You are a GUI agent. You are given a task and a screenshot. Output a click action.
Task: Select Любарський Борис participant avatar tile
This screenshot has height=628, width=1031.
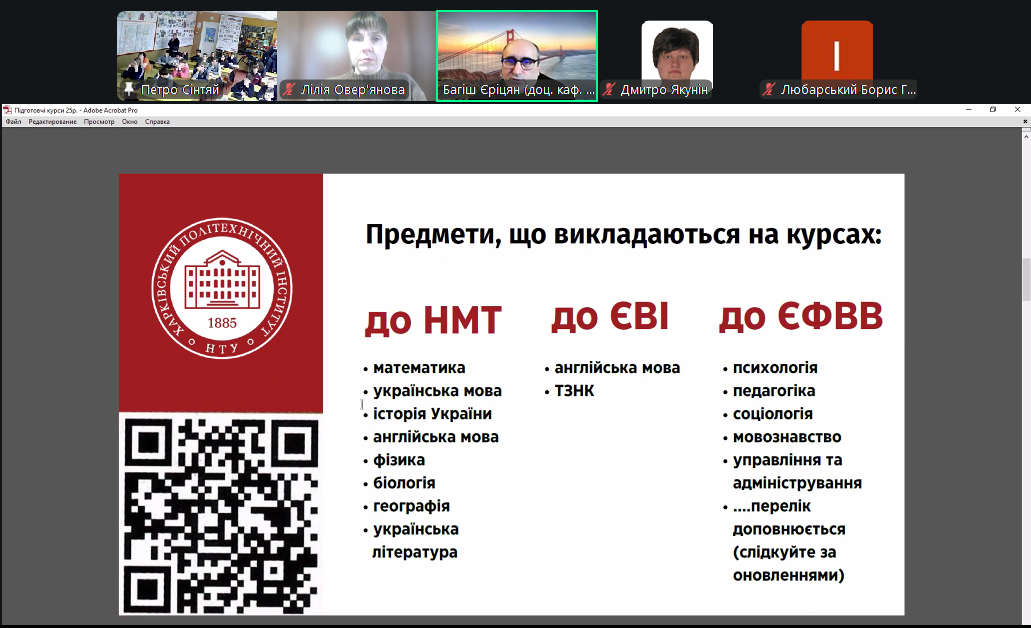pos(837,56)
